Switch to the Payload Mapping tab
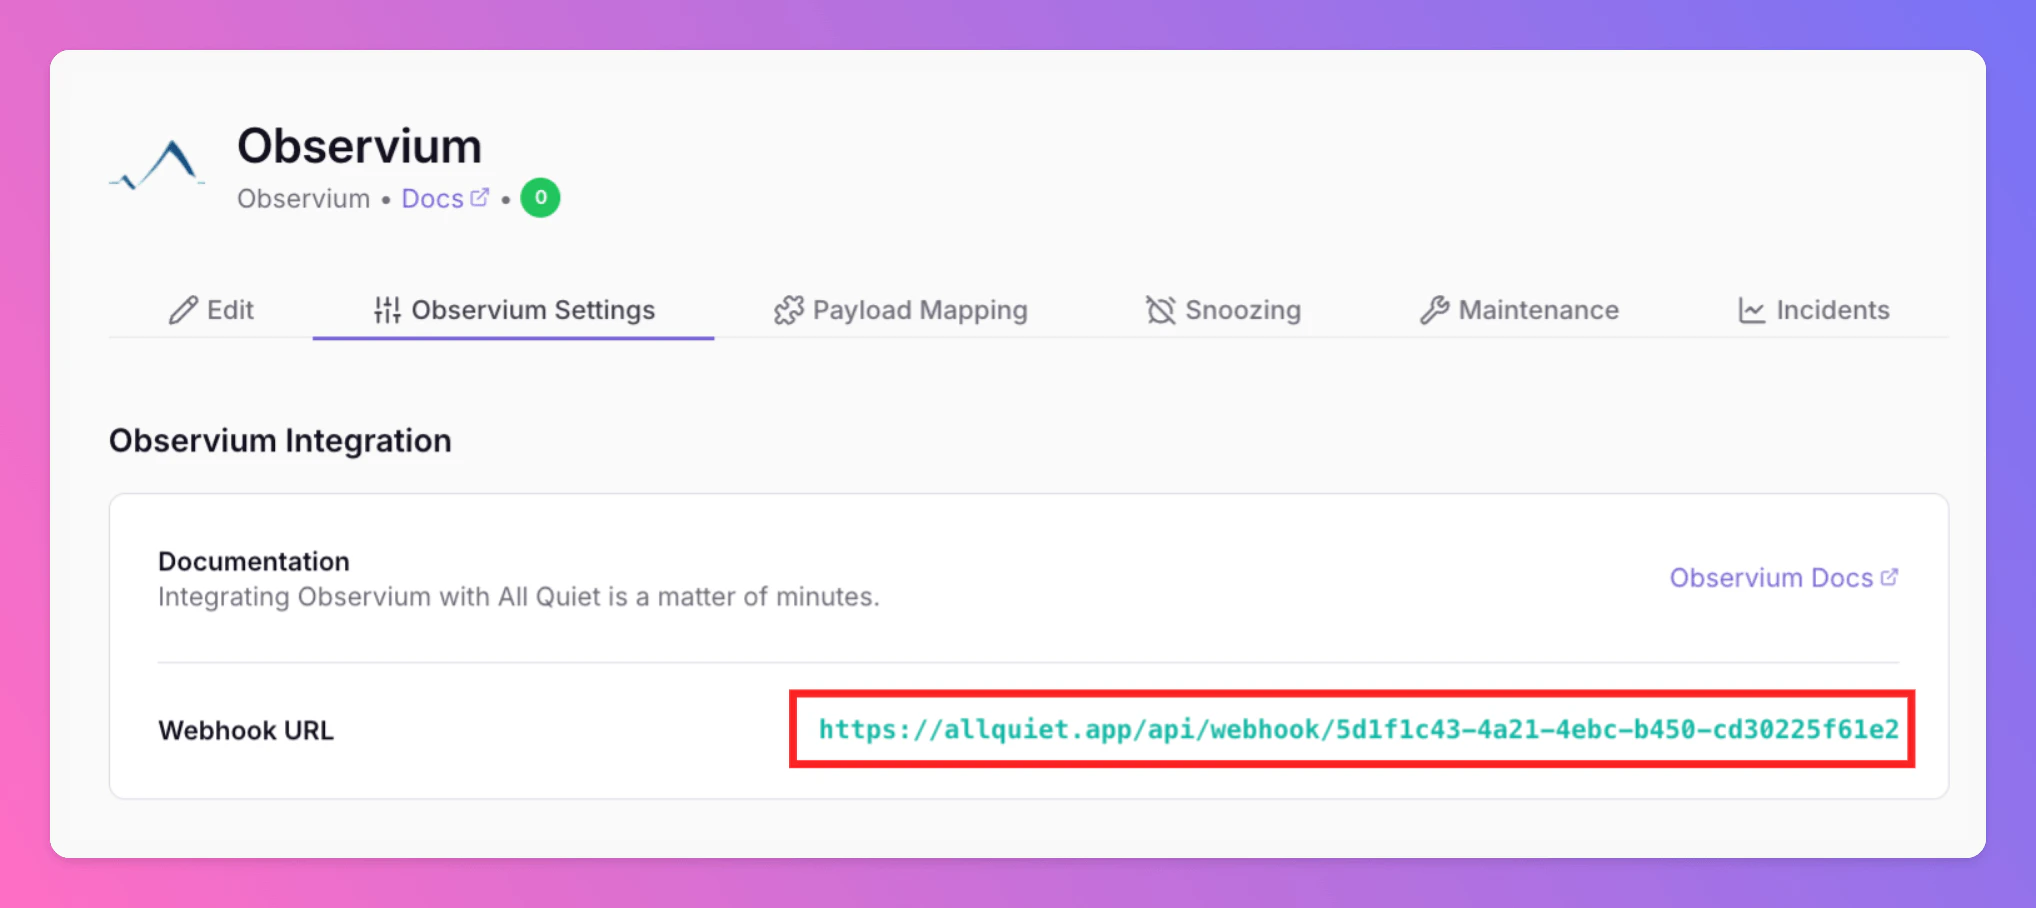Image resolution: width=2036 pixels, height=908 pixels. click(900, 310)
